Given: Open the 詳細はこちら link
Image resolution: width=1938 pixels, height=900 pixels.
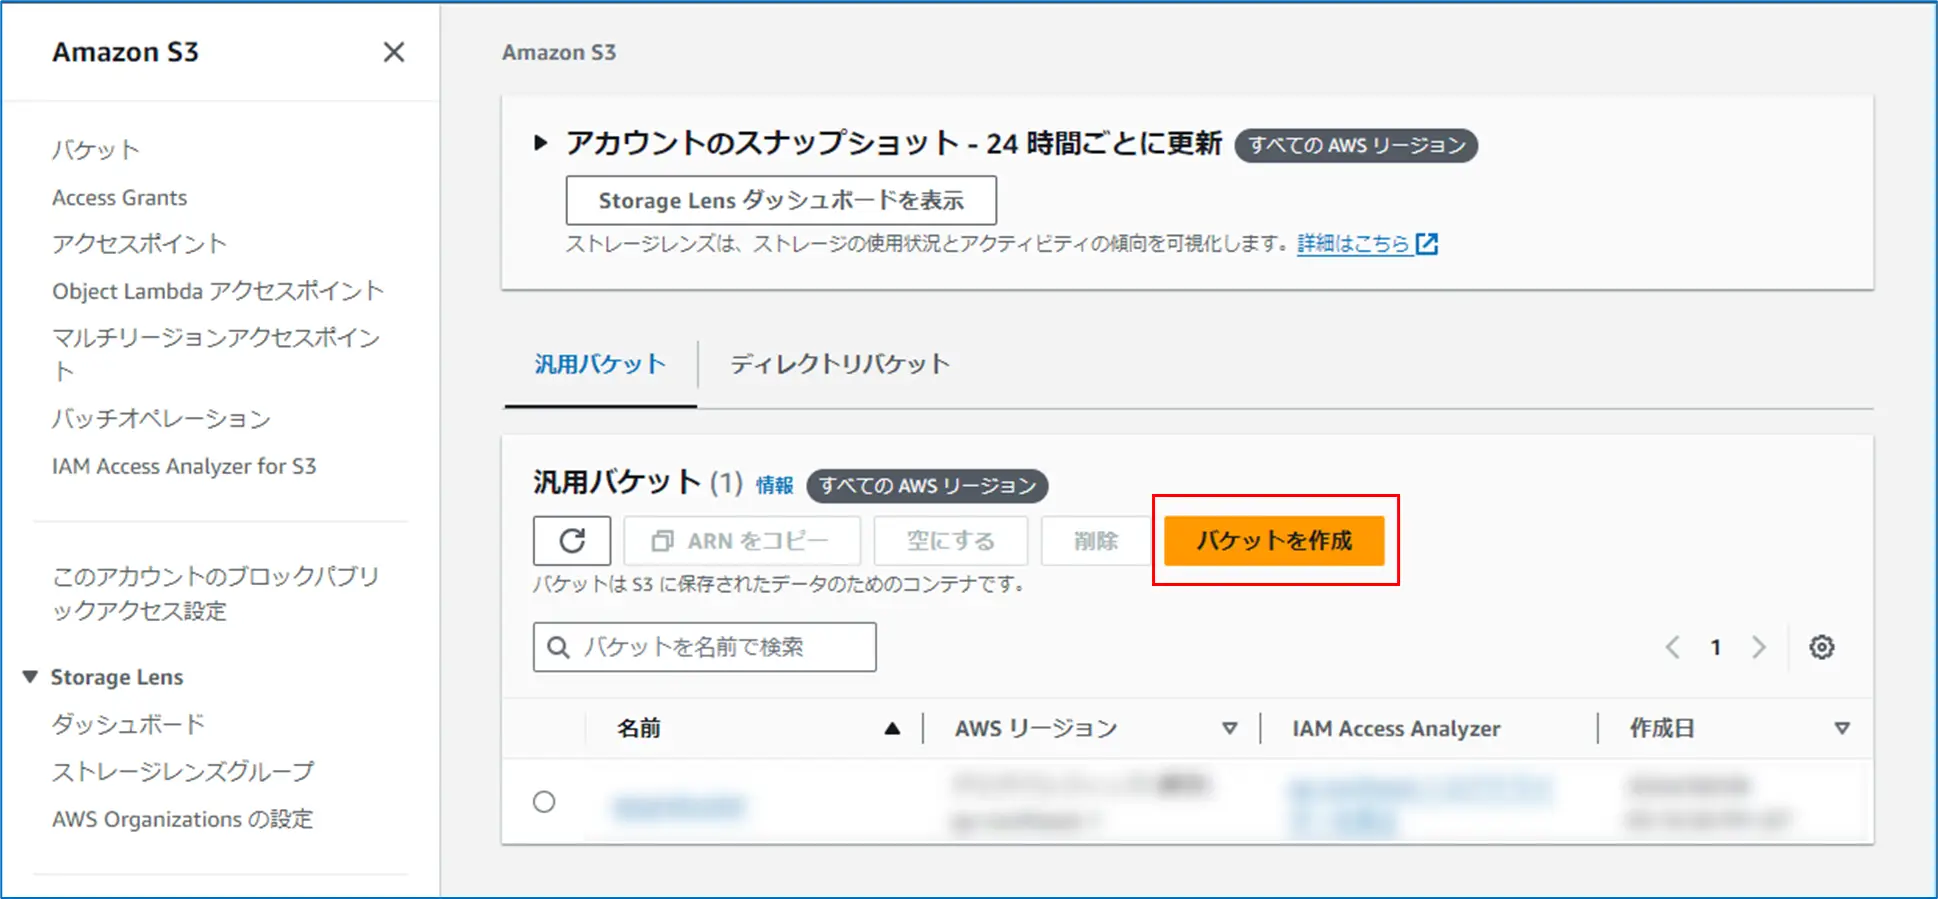Looking at the screenshot, I should pos(1353,243).
